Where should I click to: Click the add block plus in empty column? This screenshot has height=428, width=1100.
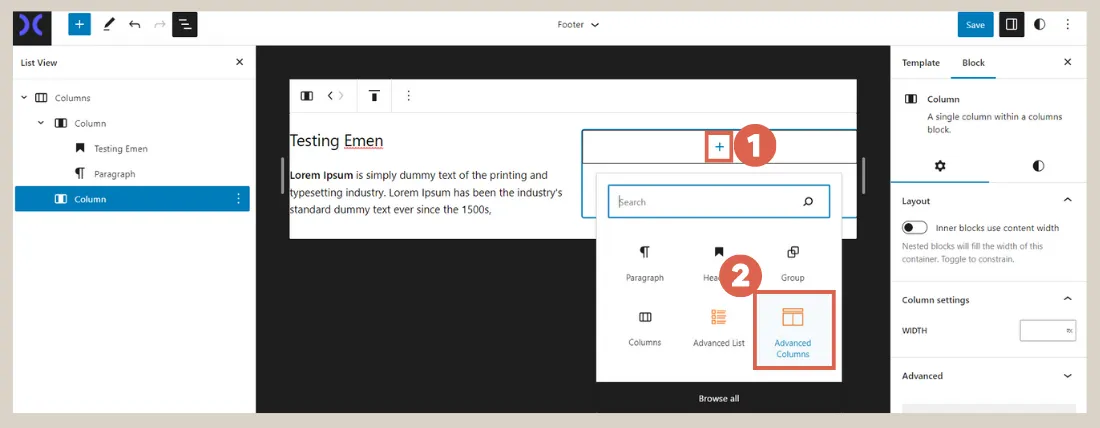tap(719, 147)
